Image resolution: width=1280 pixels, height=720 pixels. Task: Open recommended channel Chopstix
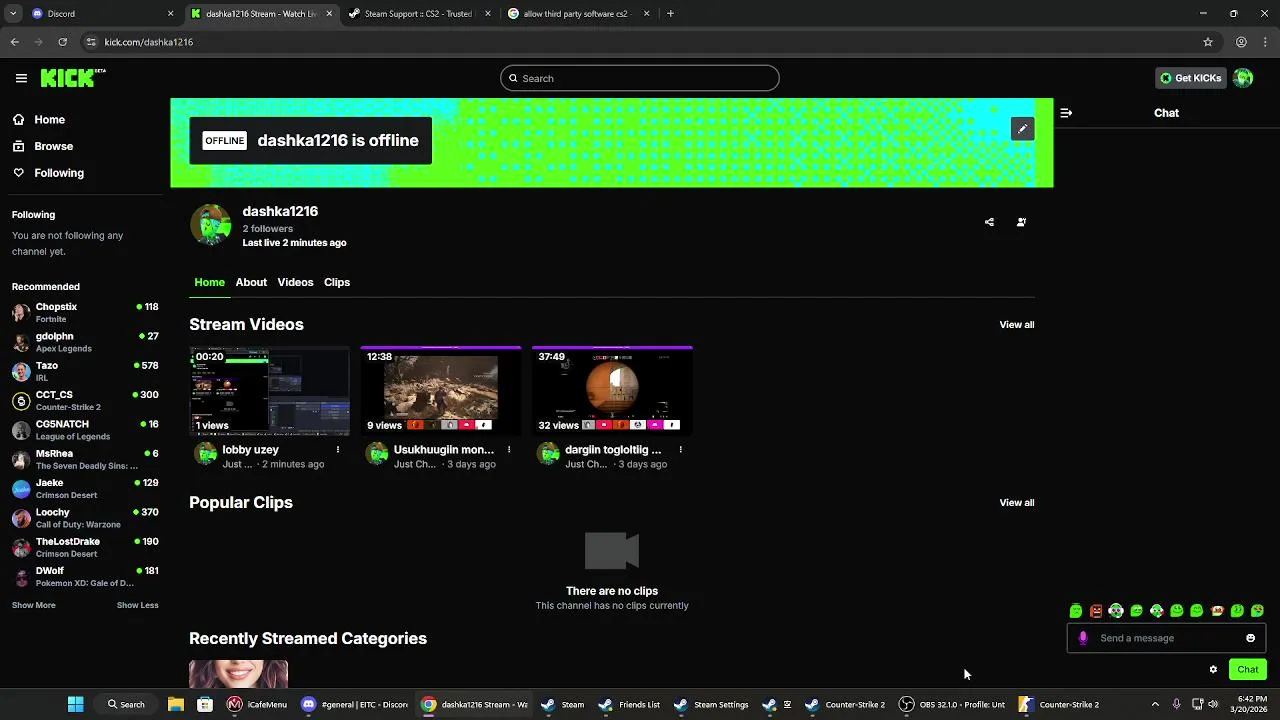85,312
